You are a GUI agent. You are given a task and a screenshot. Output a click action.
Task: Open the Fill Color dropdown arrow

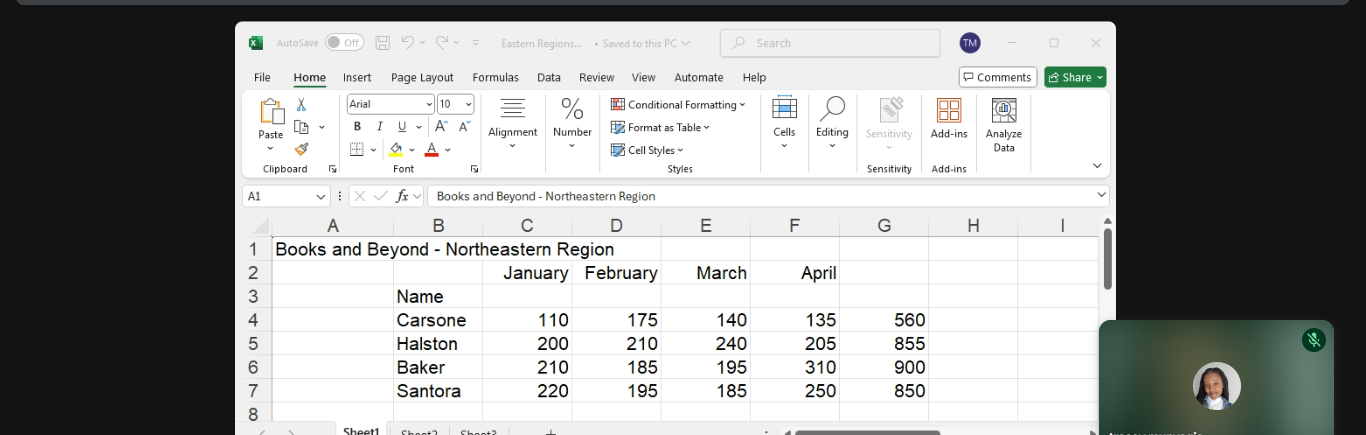tap(412, 150)
